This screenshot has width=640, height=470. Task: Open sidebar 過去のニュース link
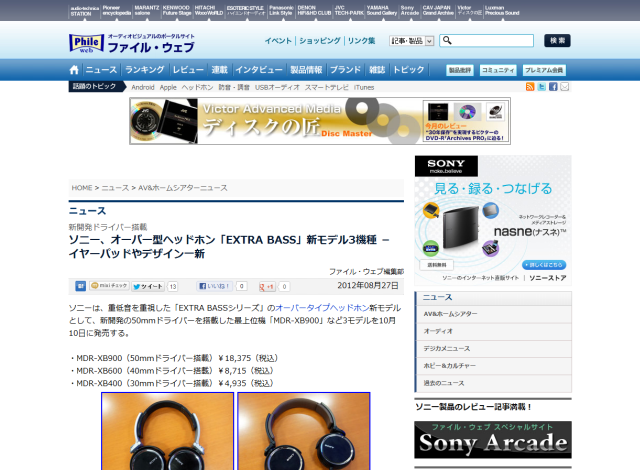tap(493, 384)
